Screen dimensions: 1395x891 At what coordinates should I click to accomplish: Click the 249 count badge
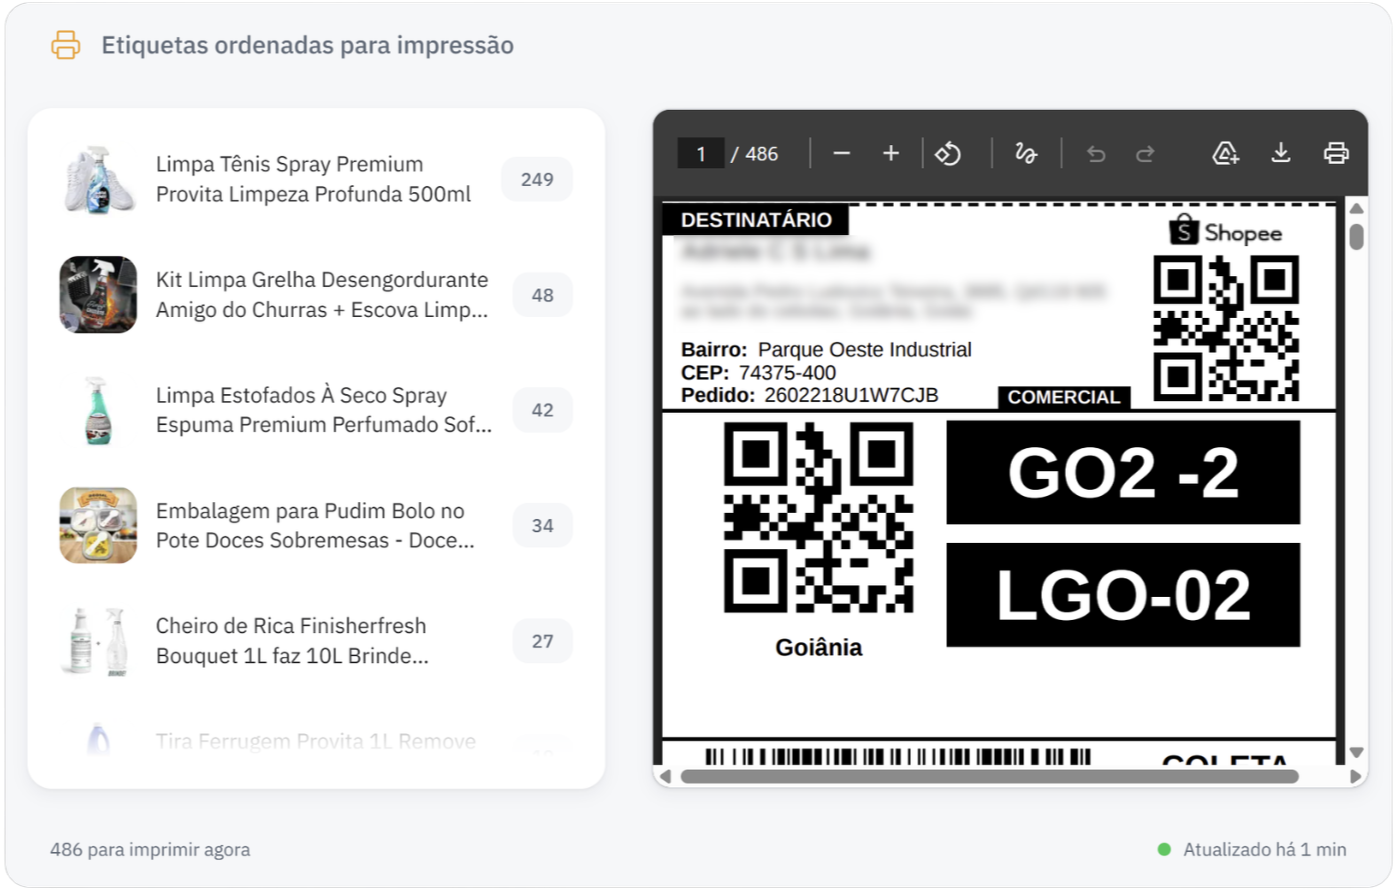(x=537, y=179)
